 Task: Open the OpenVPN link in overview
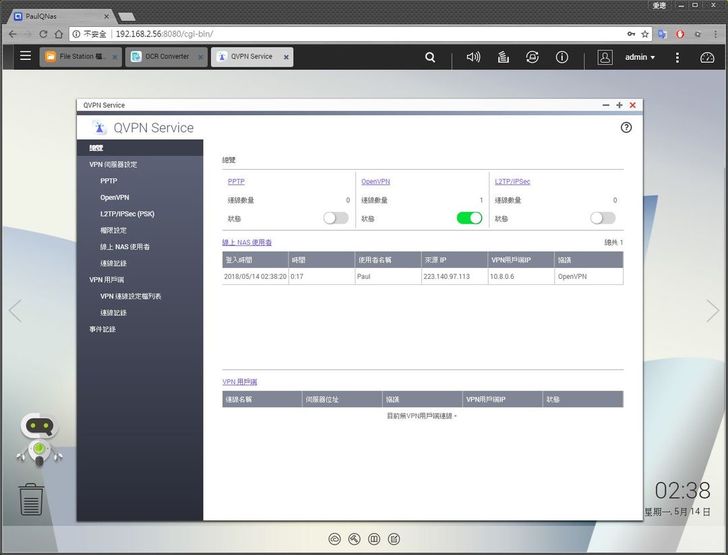point(377,182)
